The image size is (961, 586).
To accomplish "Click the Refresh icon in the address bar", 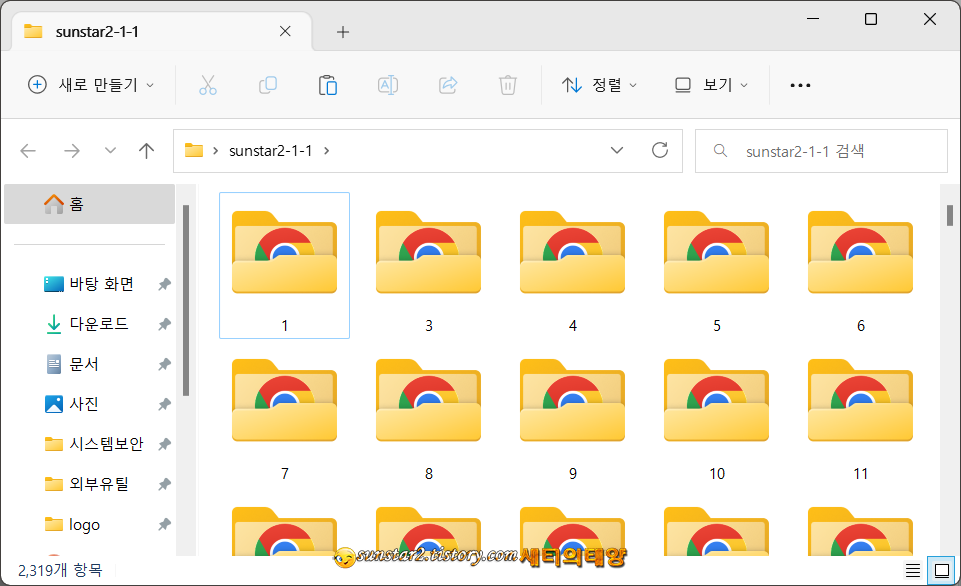I will point(659,150).
